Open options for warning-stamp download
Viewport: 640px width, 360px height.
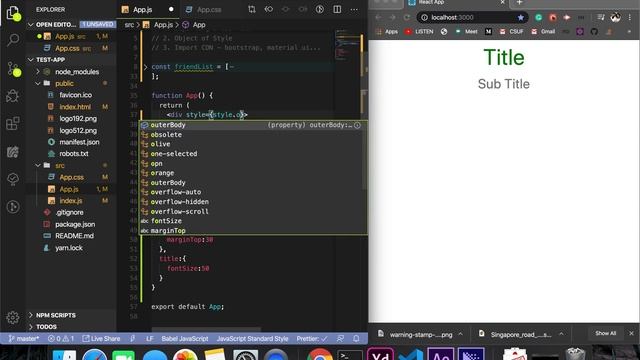[460, 334]
